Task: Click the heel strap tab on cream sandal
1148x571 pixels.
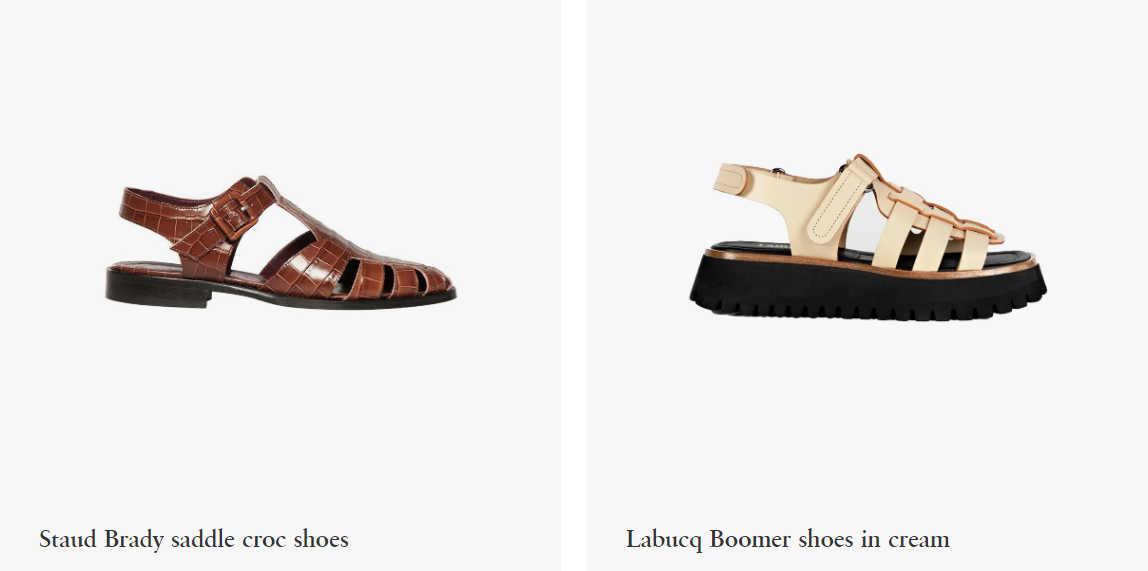Action: click(x=730, y=179)
